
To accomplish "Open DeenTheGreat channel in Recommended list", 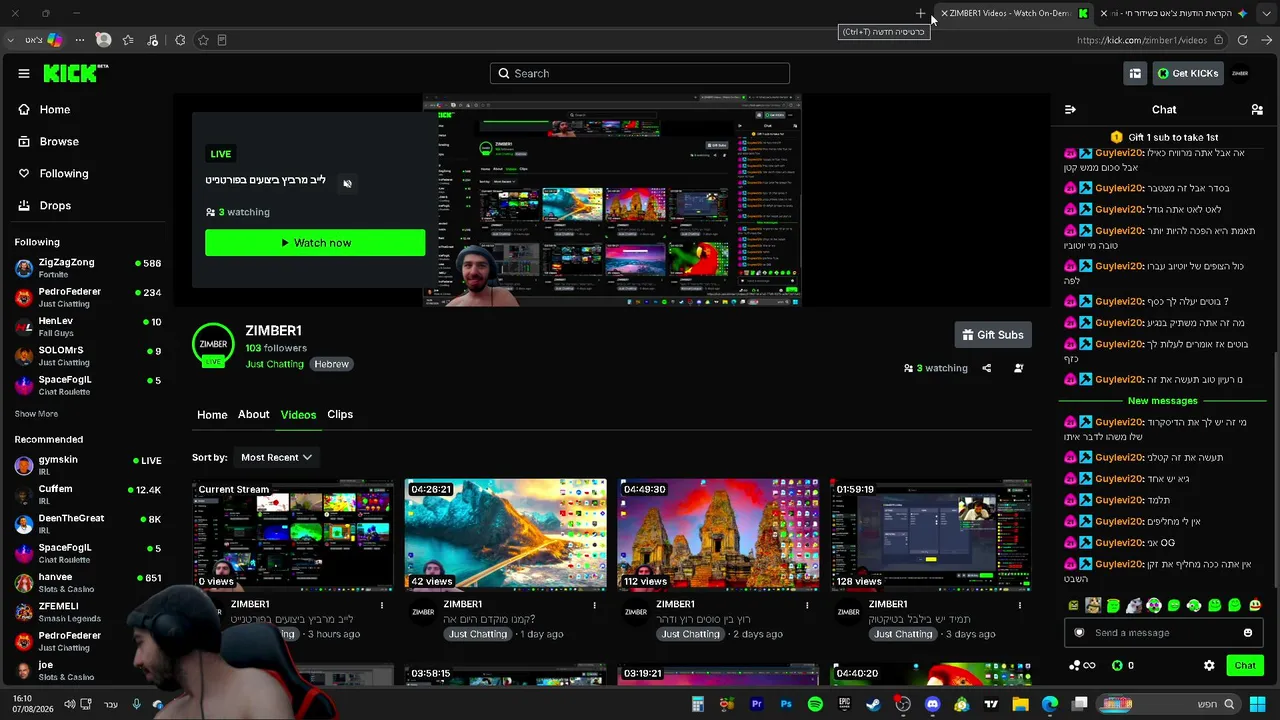I will pos(87,524).
